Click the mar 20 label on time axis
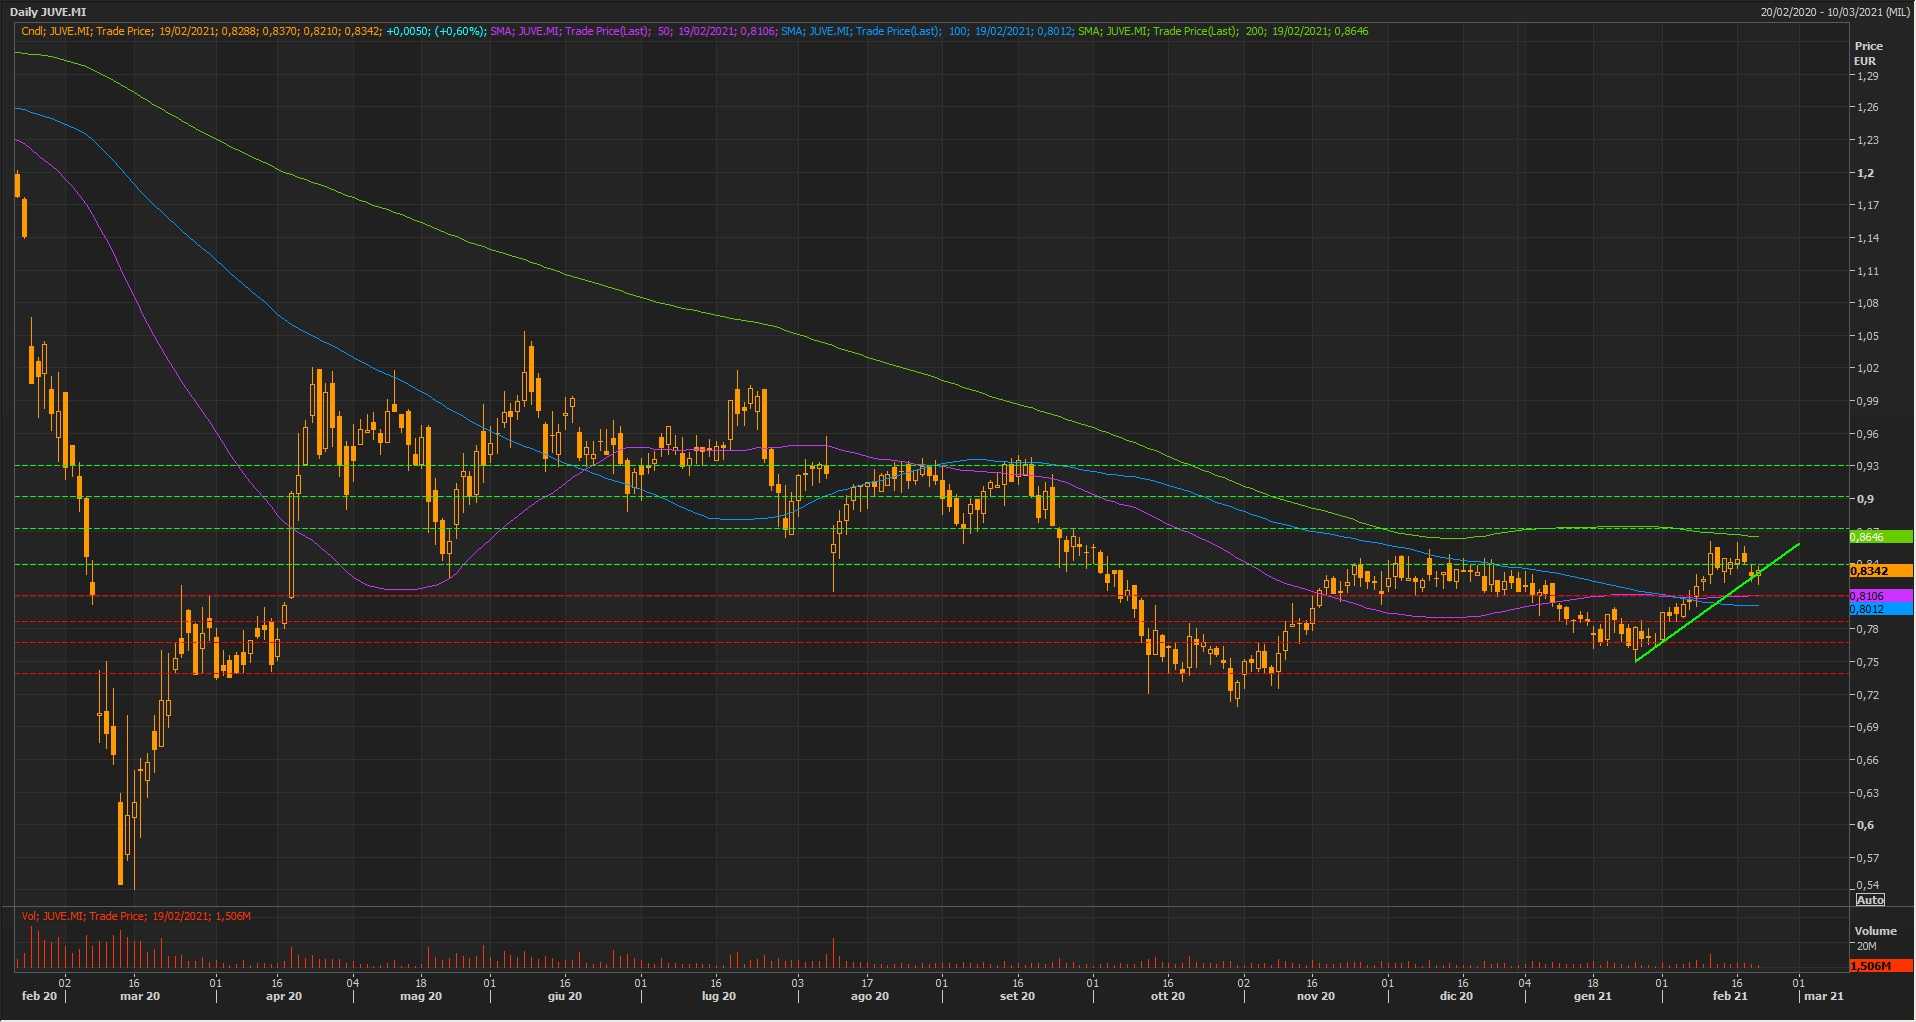Image resolution: width=1916 pixels, height=1022 pixels. point(140,996)
